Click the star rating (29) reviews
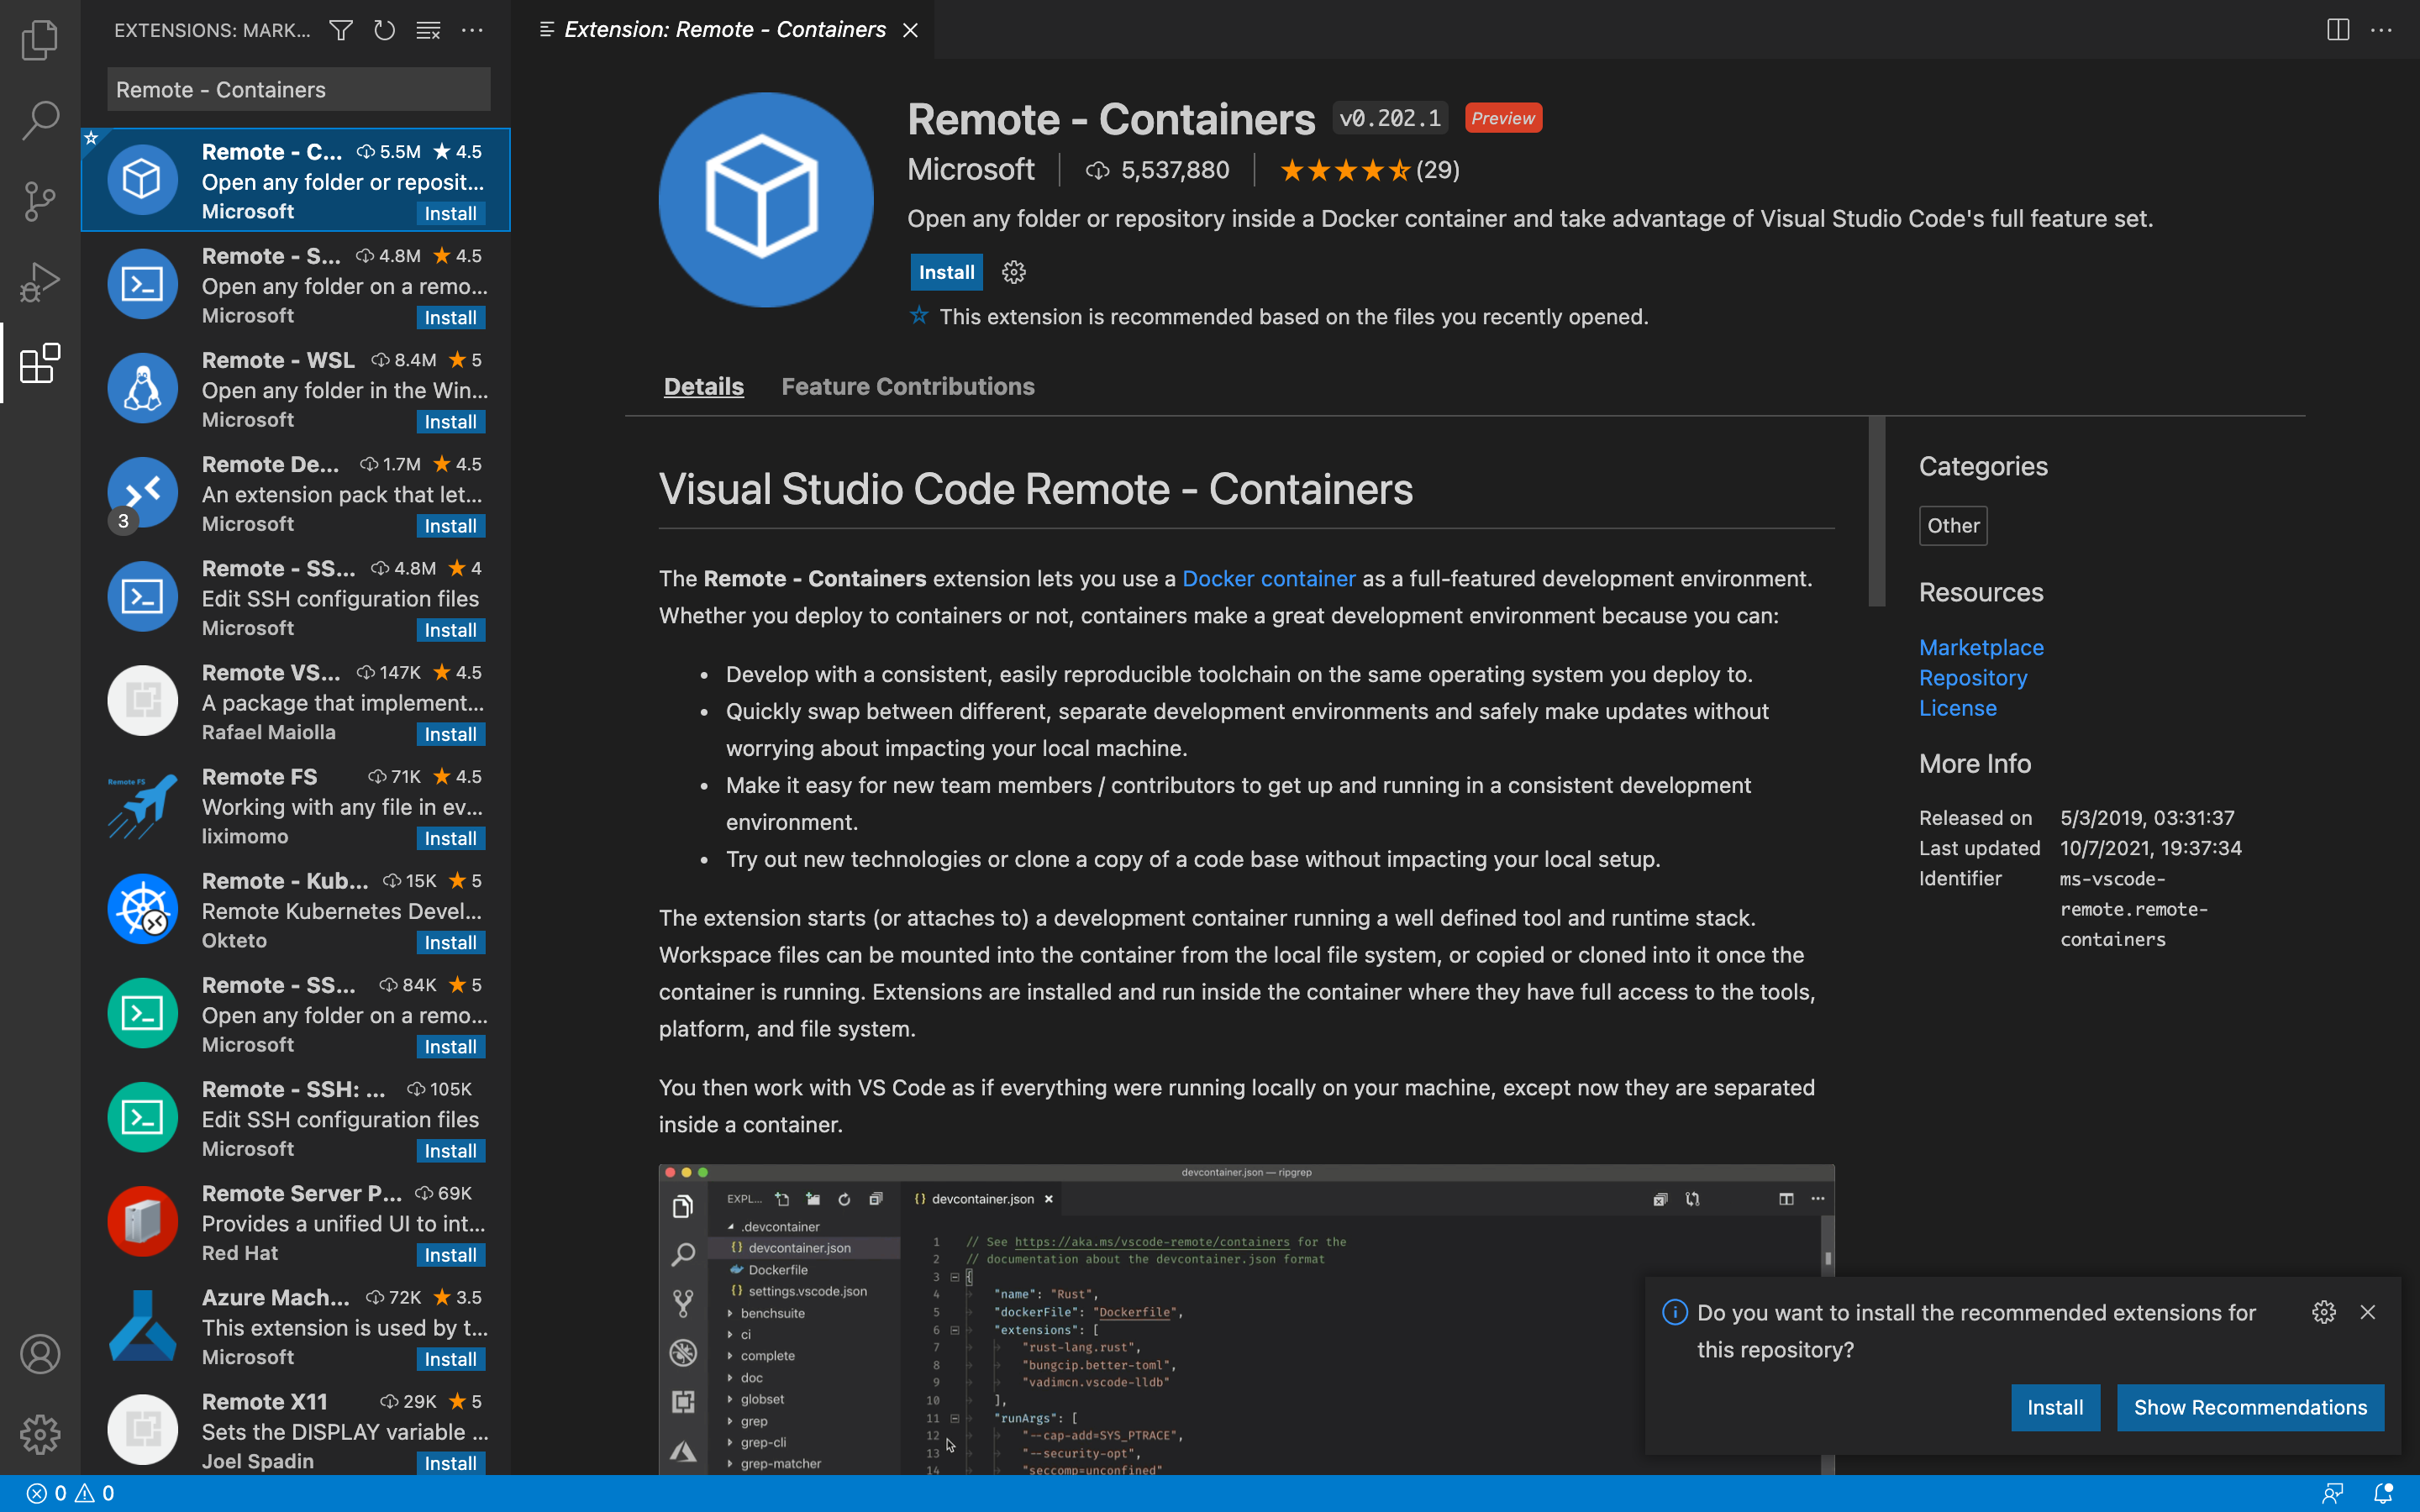 pos(1369,170)
